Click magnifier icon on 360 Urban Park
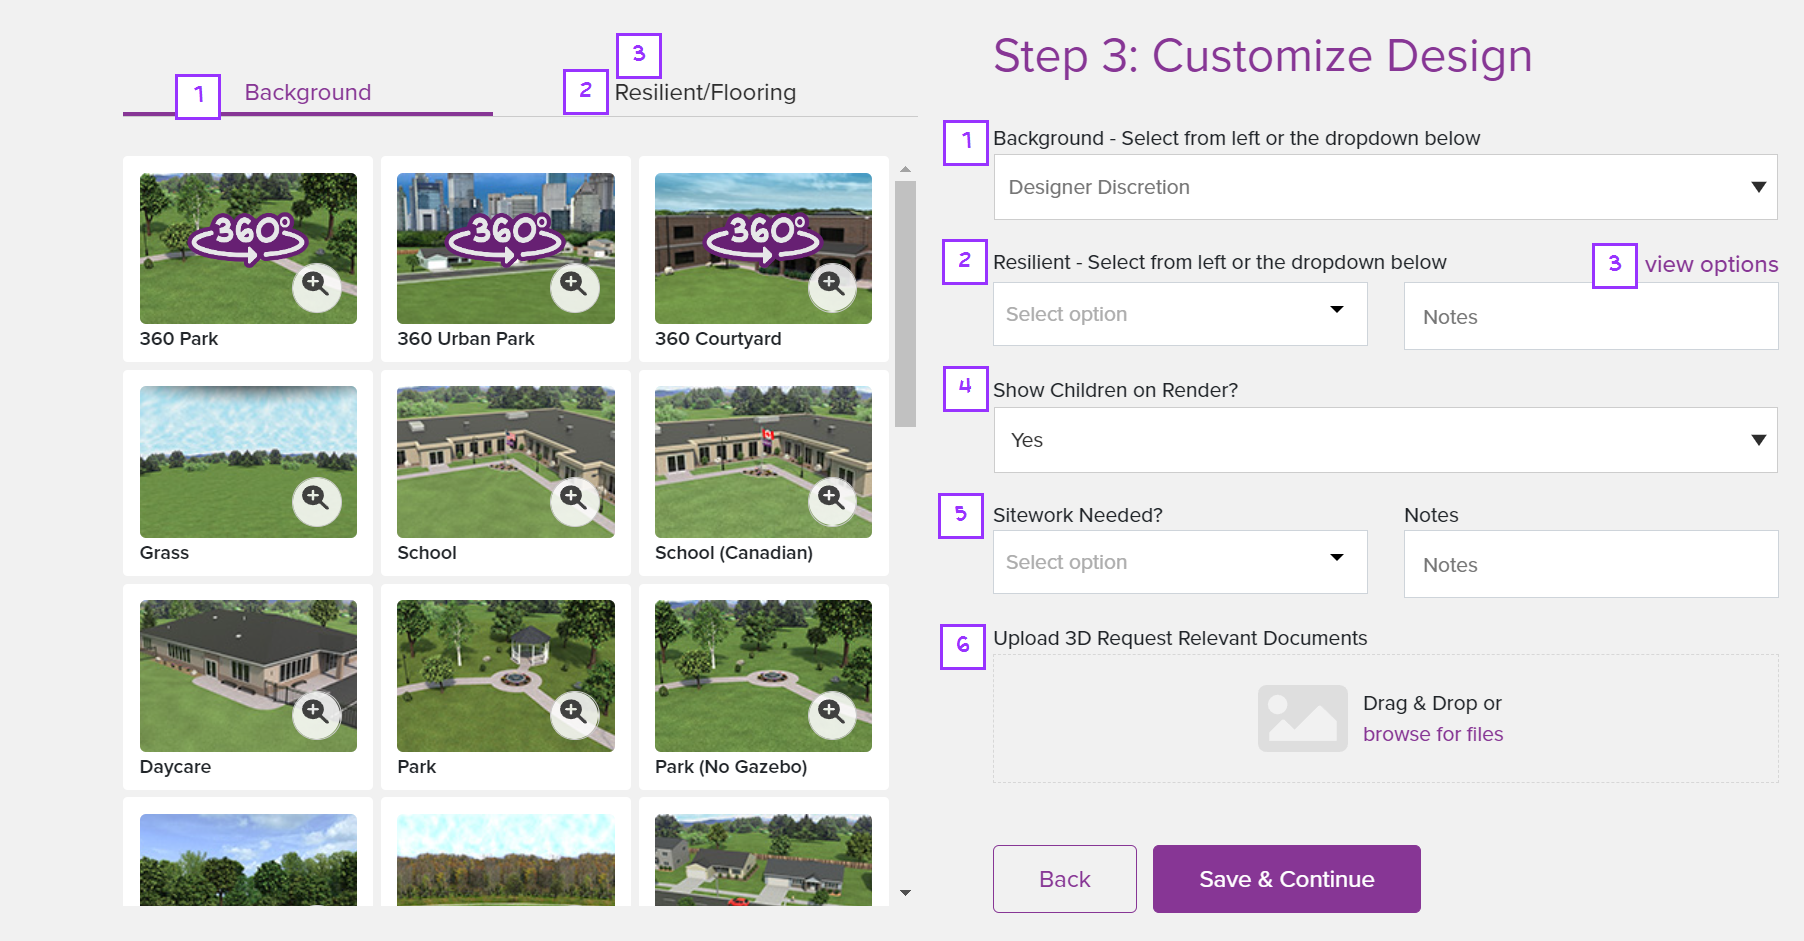Screen dimensions: 1804x941 [x=574, y=286]
